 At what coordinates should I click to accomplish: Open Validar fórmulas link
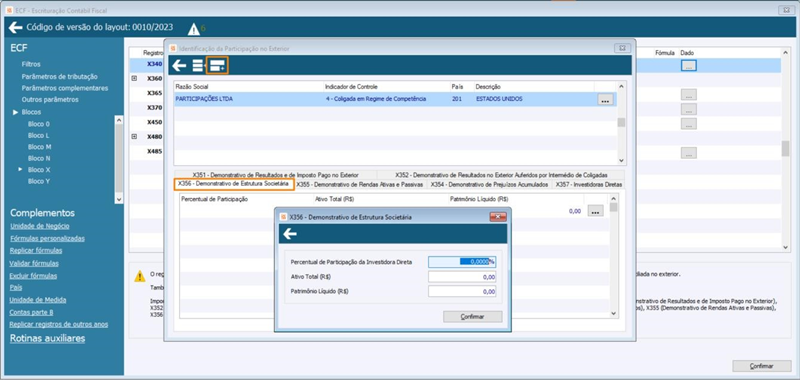[x=34, y=263]
